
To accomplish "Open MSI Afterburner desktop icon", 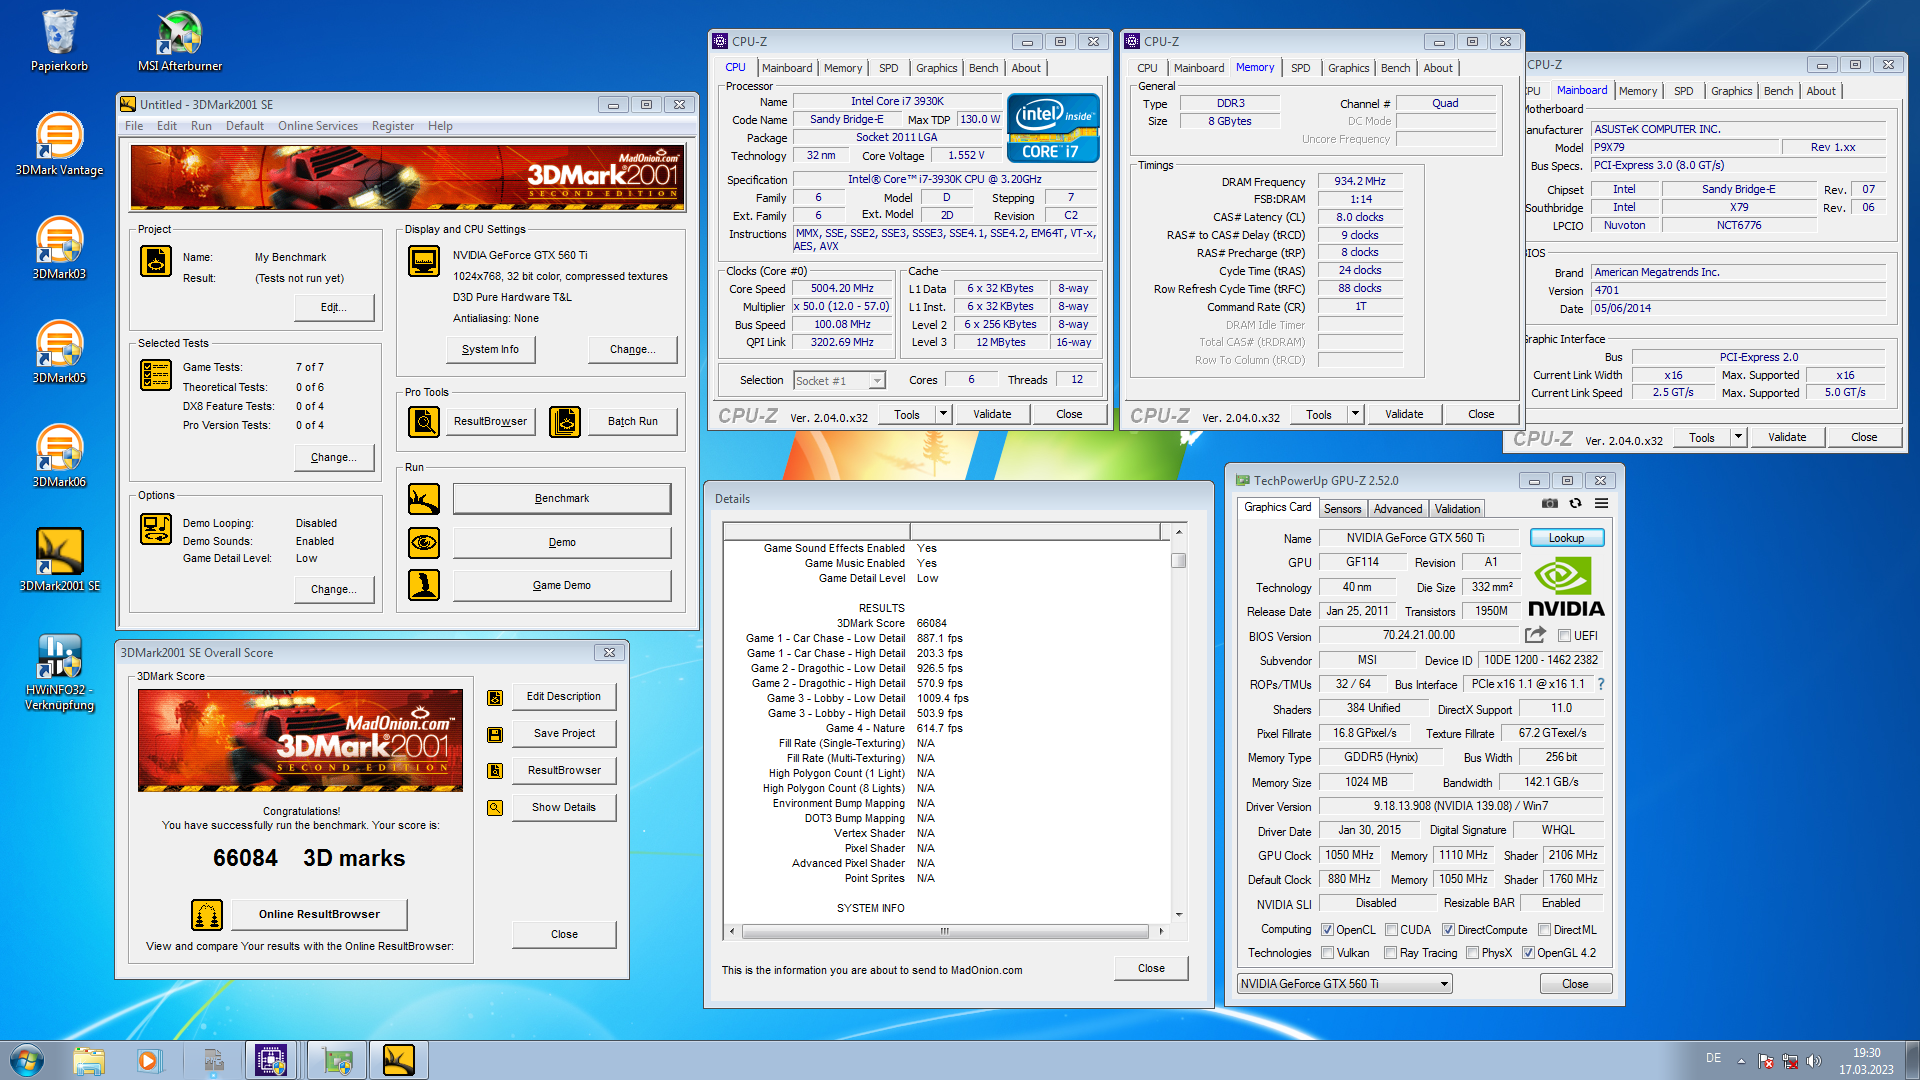I will pyautogui.click(x=180, y=40).
